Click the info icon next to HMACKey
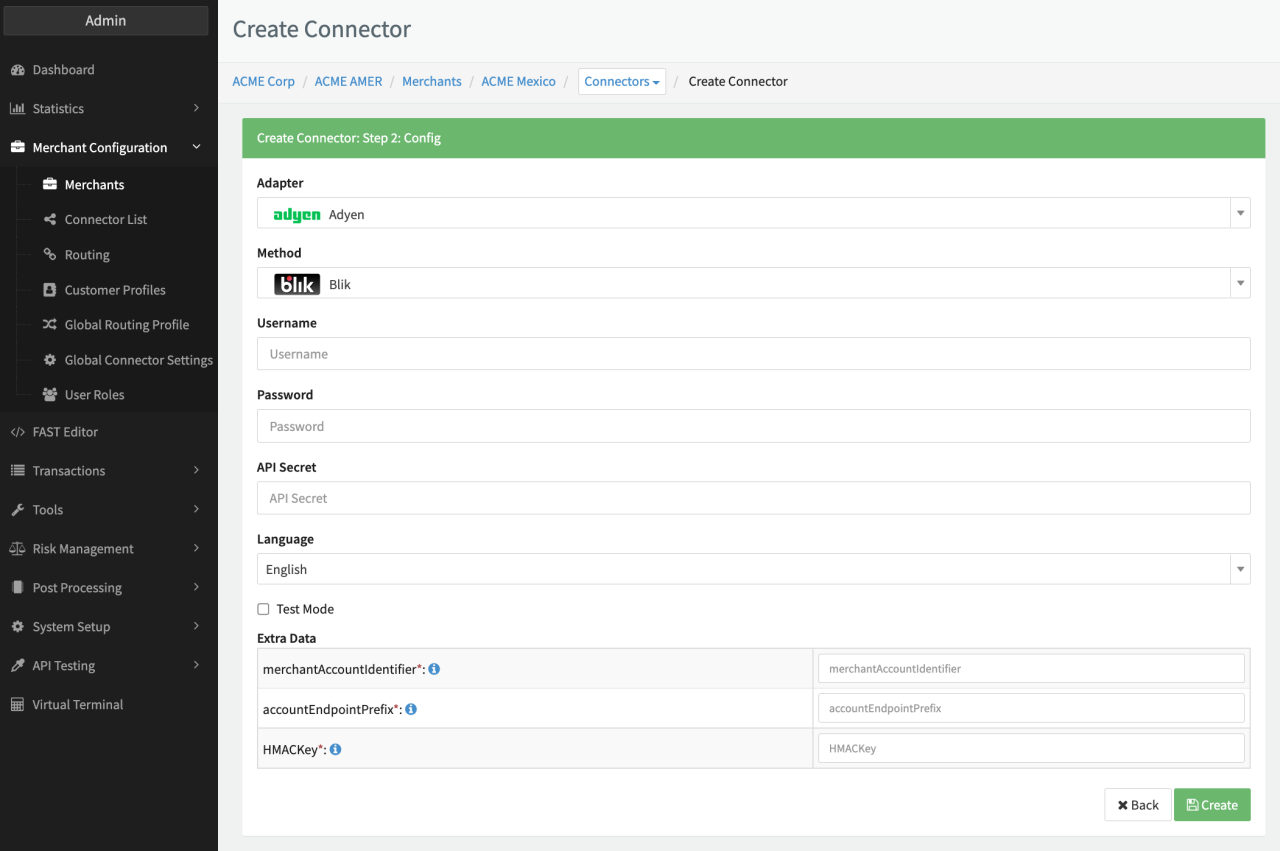 (336, 749)
